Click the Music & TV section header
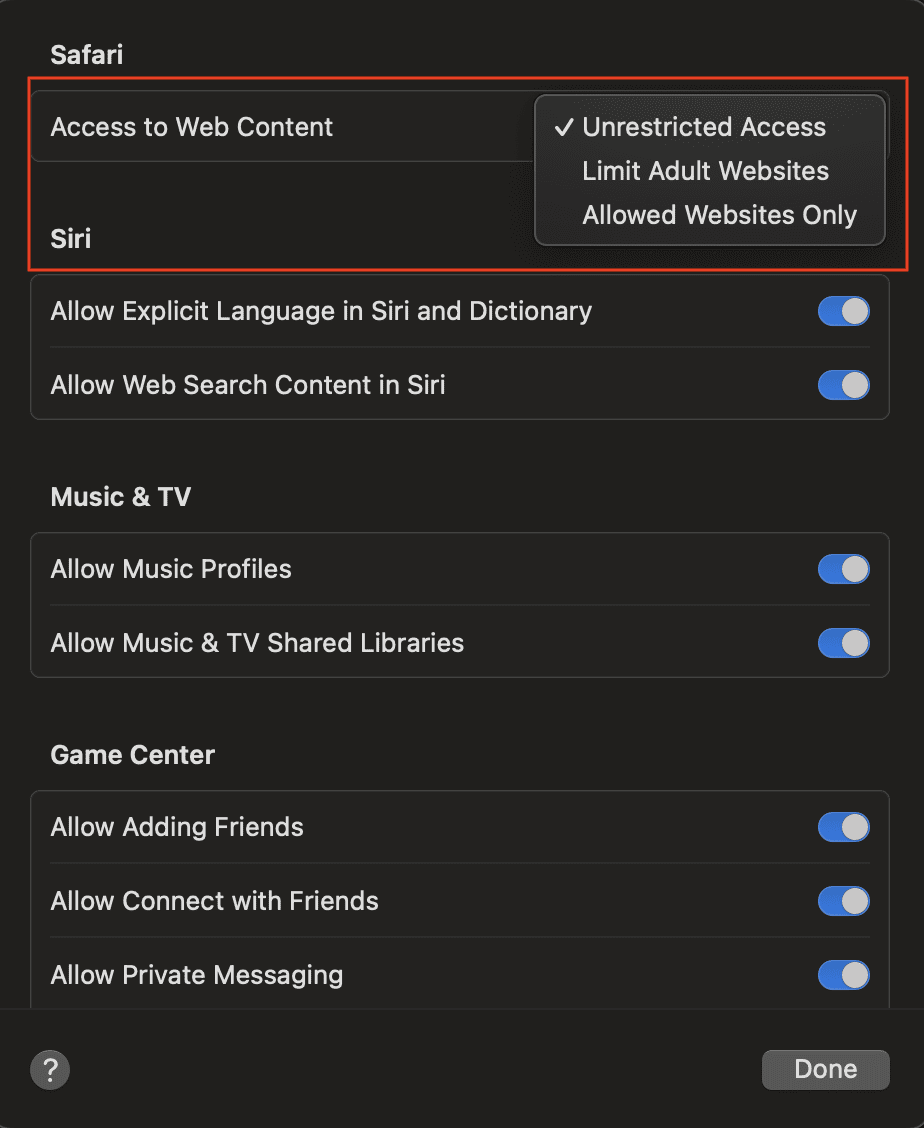 [x=120, y=496]
